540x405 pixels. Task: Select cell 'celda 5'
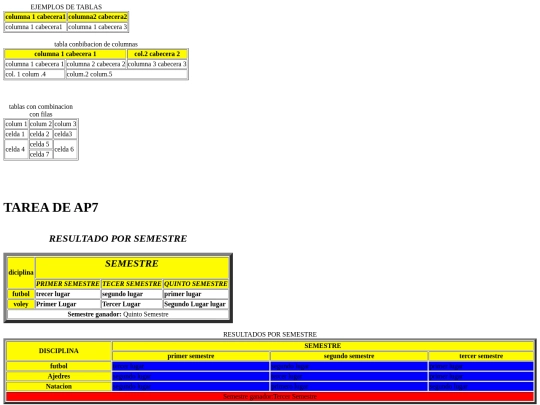point(41,144)
